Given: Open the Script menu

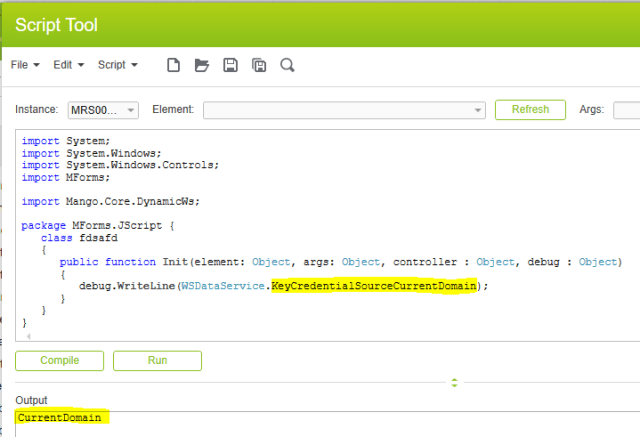Looking at the screenshot, I should 117,65.
